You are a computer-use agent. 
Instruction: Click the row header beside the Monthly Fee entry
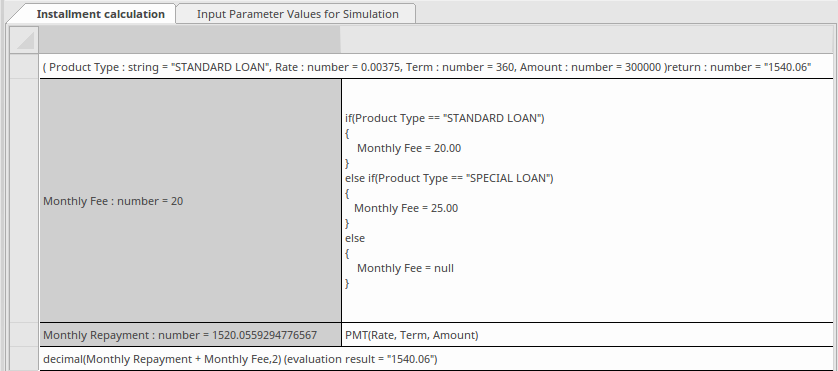pyautogui.click(x=25, y=201)
